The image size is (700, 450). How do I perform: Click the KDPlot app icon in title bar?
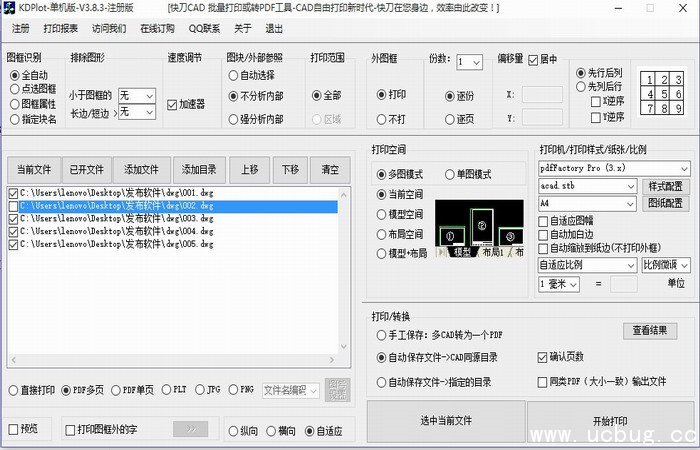9,8
